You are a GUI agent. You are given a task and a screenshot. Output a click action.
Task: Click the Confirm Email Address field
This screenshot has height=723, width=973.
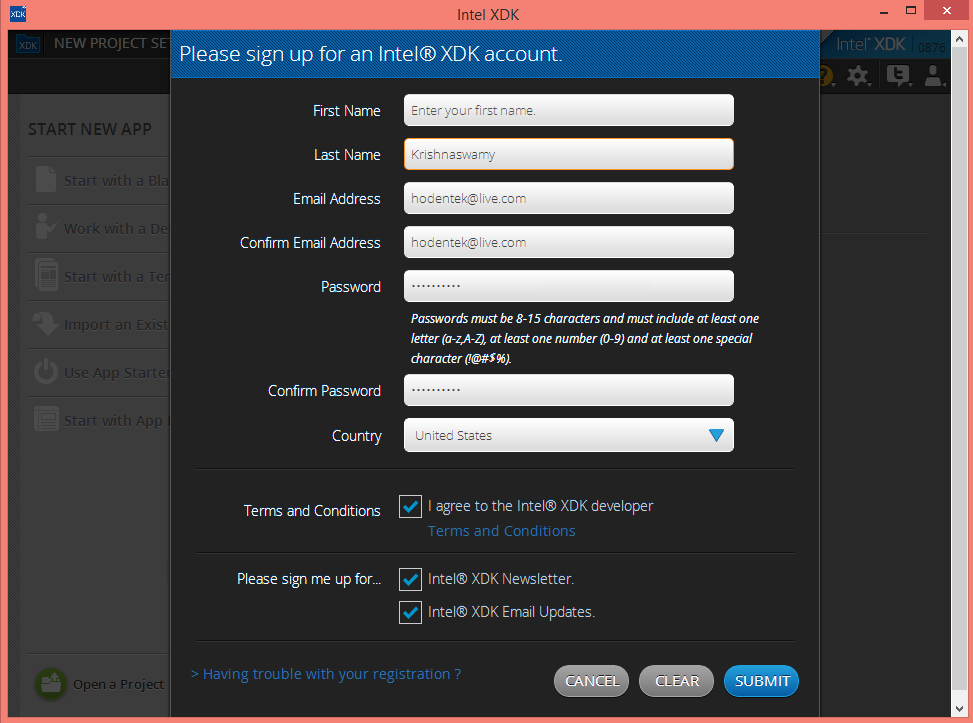568,243
